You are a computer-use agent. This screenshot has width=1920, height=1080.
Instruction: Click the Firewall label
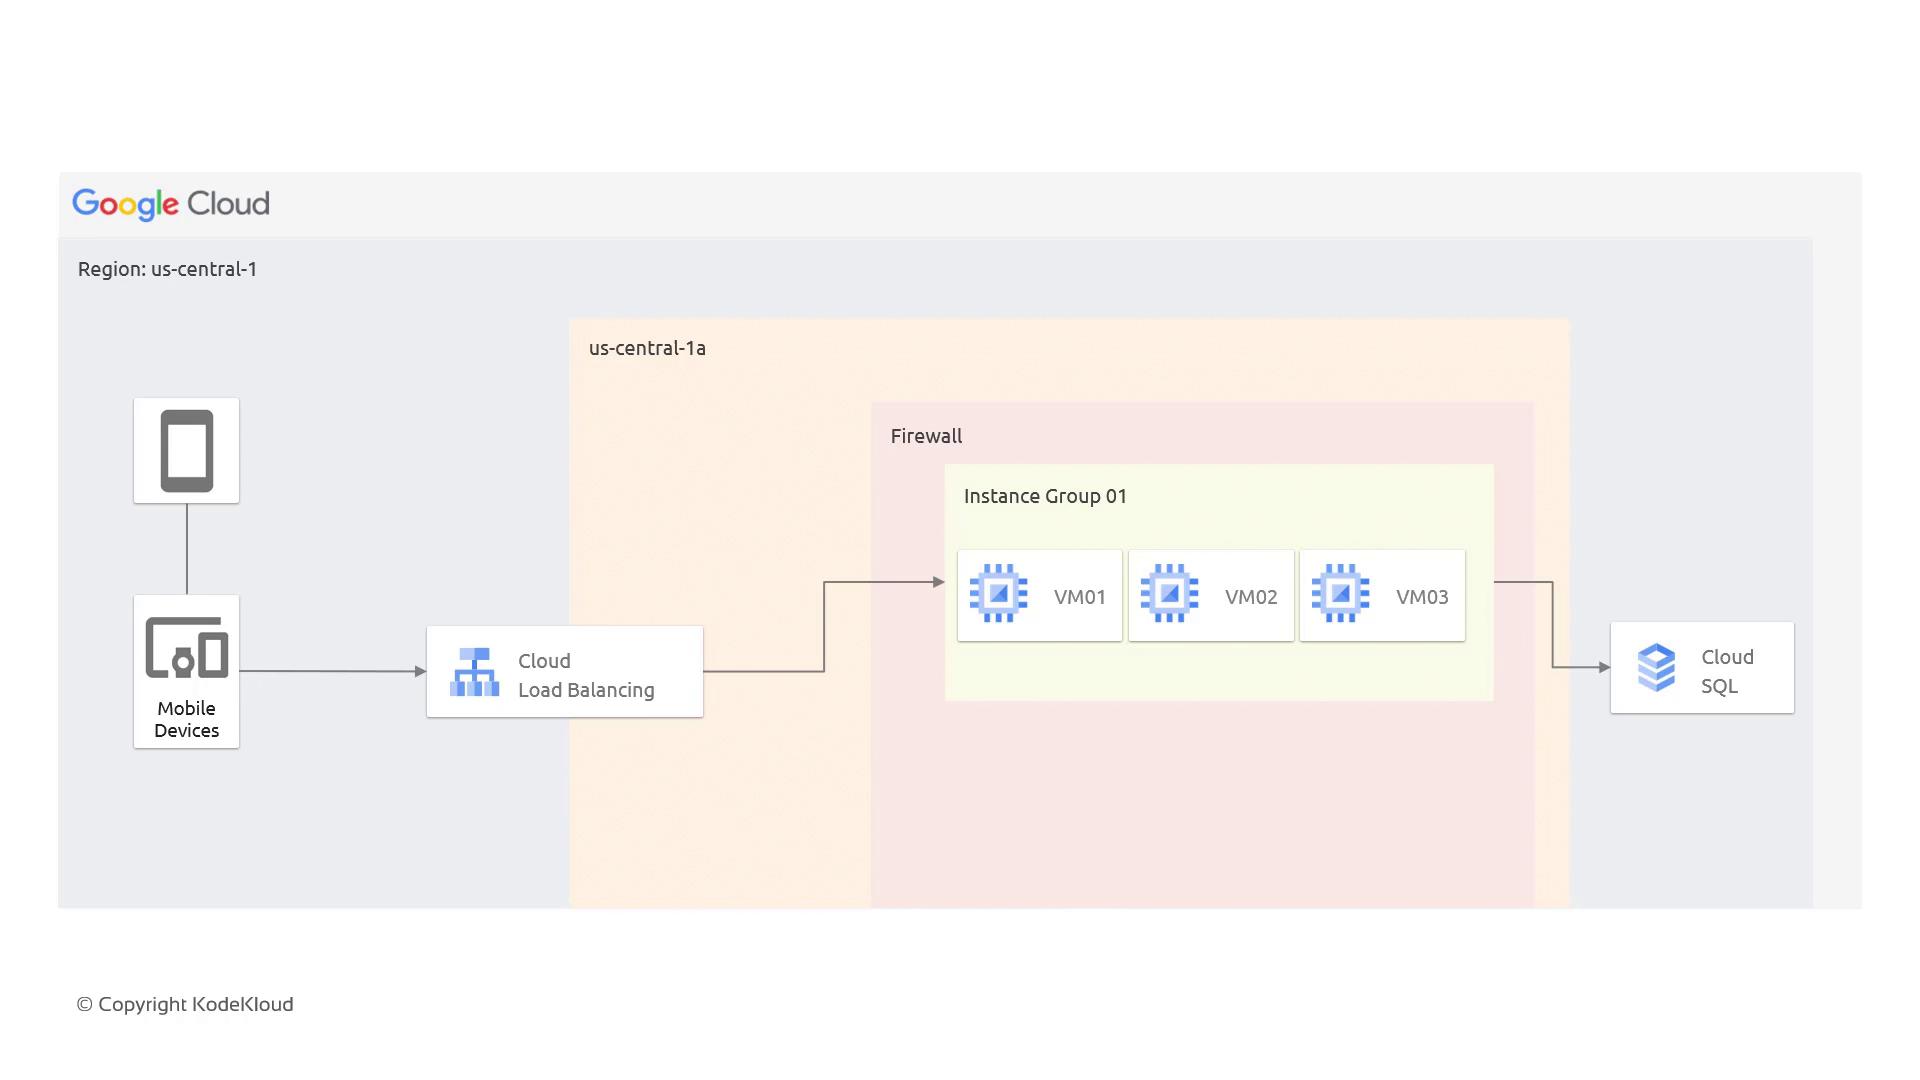(926, 436)
